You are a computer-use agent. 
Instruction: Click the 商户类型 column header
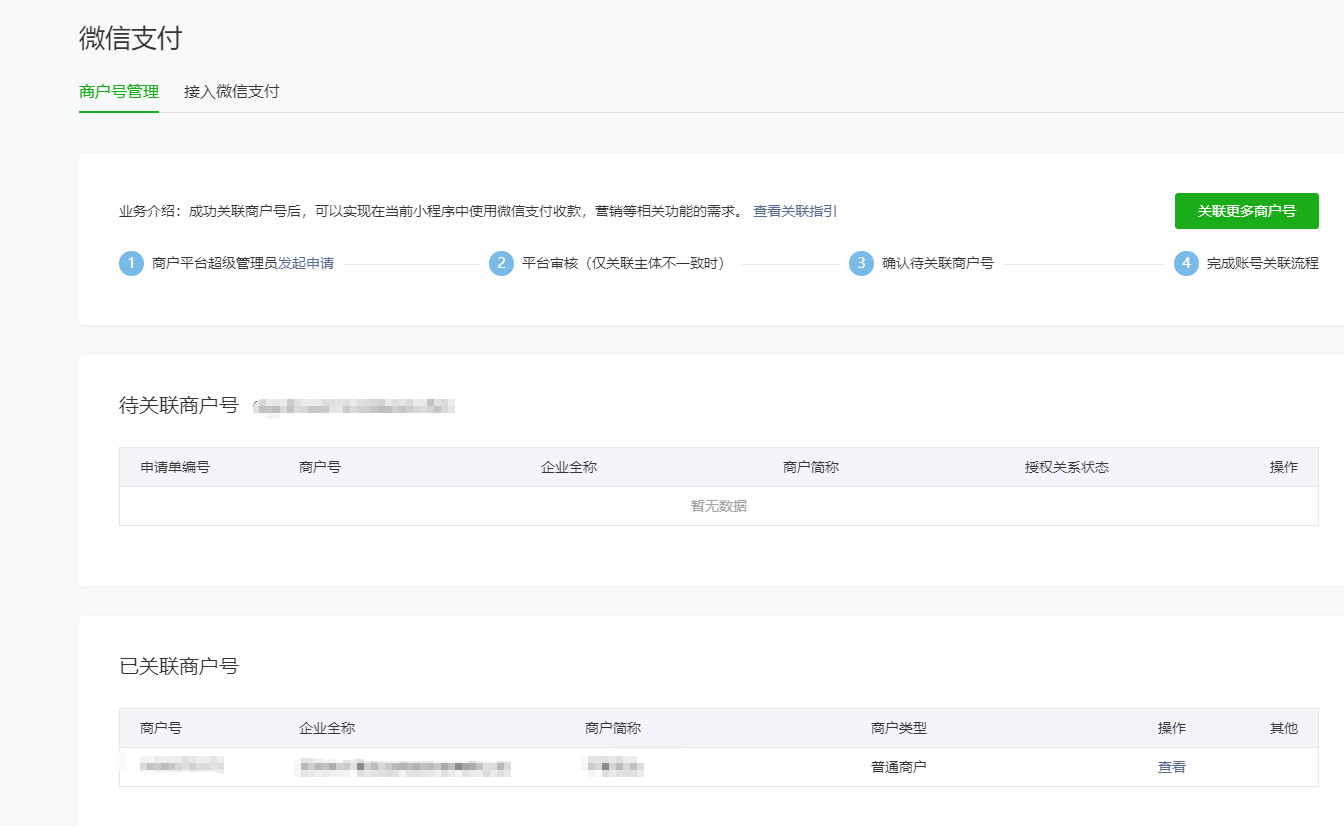[899, 728]
